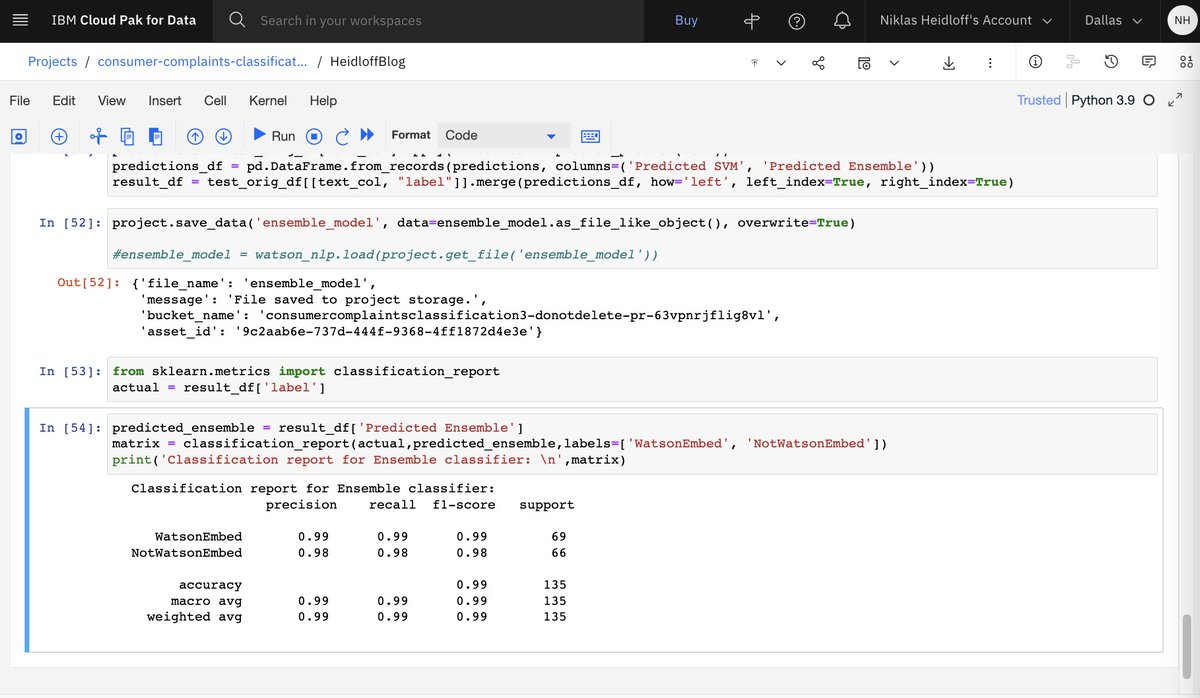Click 'weighted avg' row label
Image resolution: width=1200 pixels, height=698 pixels.
coord(194,617)
